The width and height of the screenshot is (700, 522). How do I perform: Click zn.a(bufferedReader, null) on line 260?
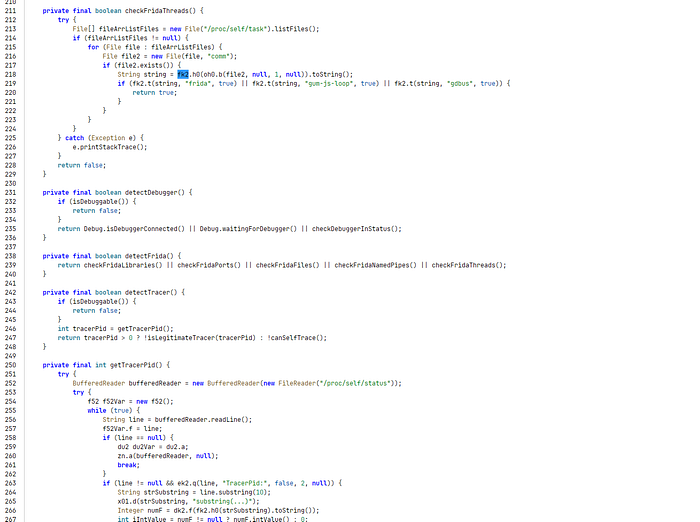(166, 456)
